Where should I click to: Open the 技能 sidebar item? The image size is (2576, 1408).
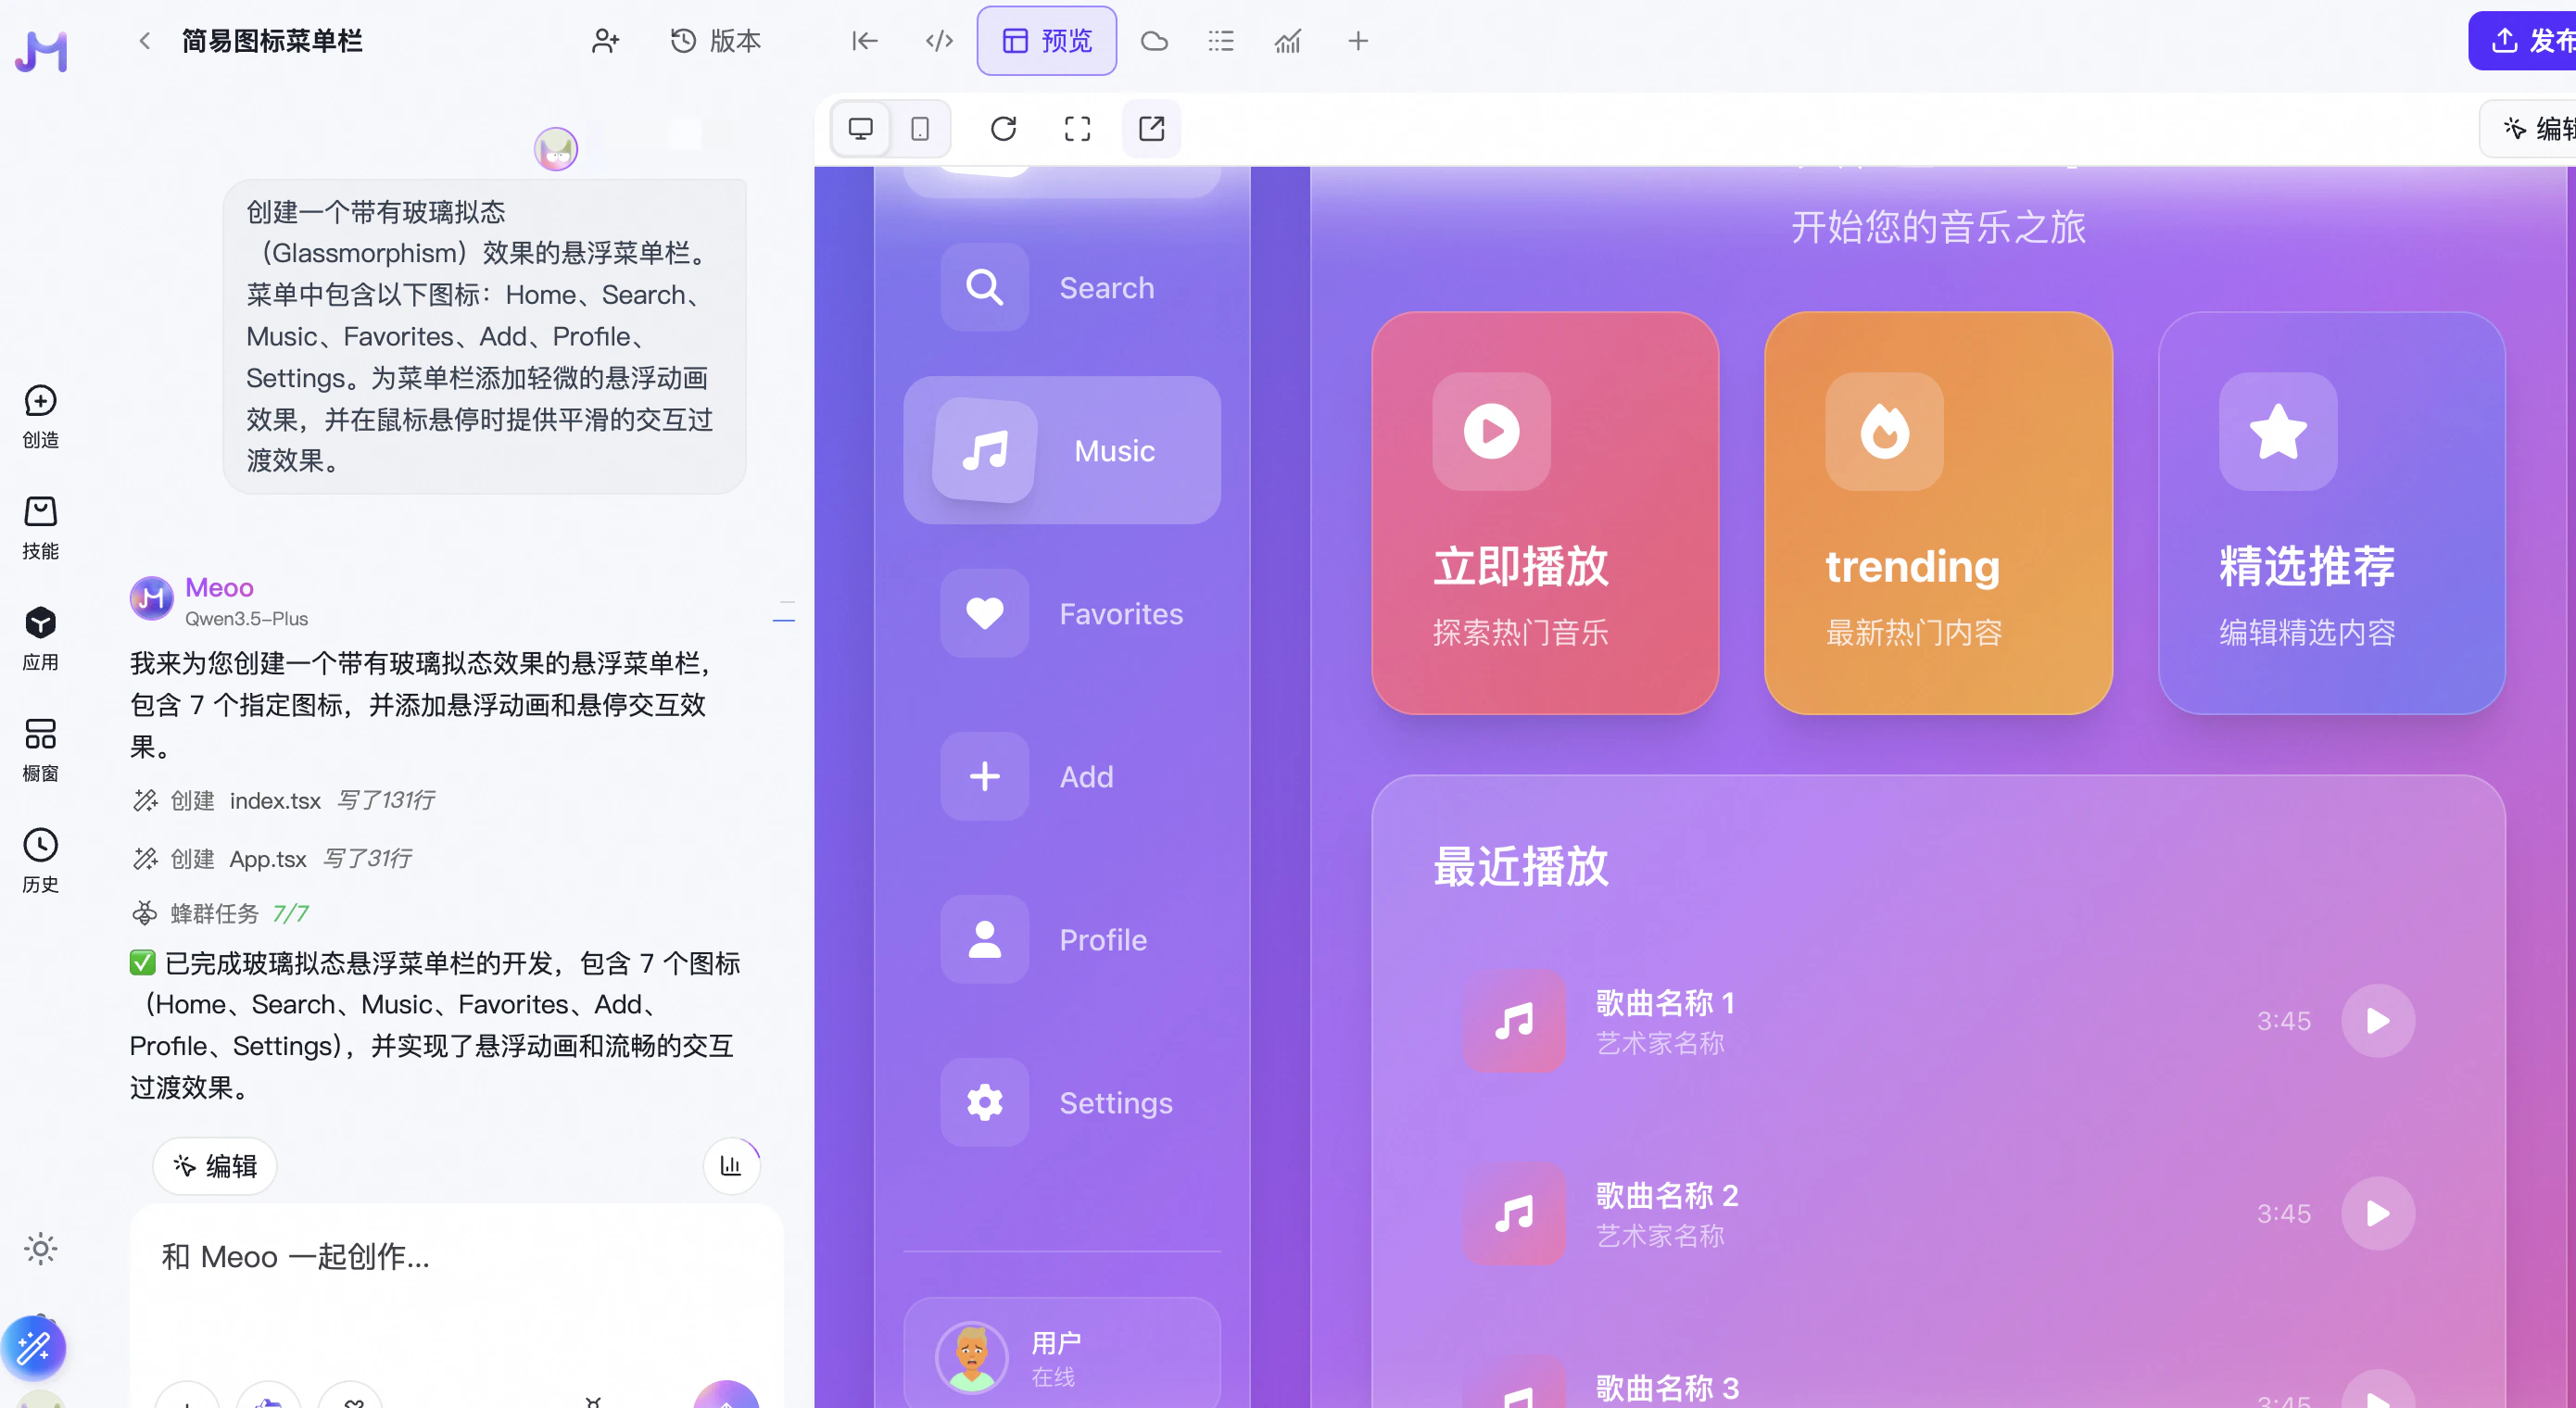40,527
